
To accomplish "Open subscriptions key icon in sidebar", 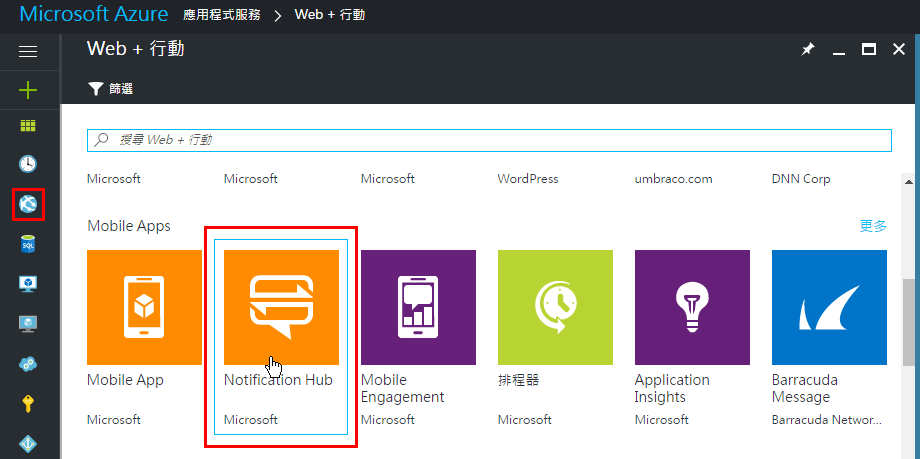I will click(x=28, y=404).
